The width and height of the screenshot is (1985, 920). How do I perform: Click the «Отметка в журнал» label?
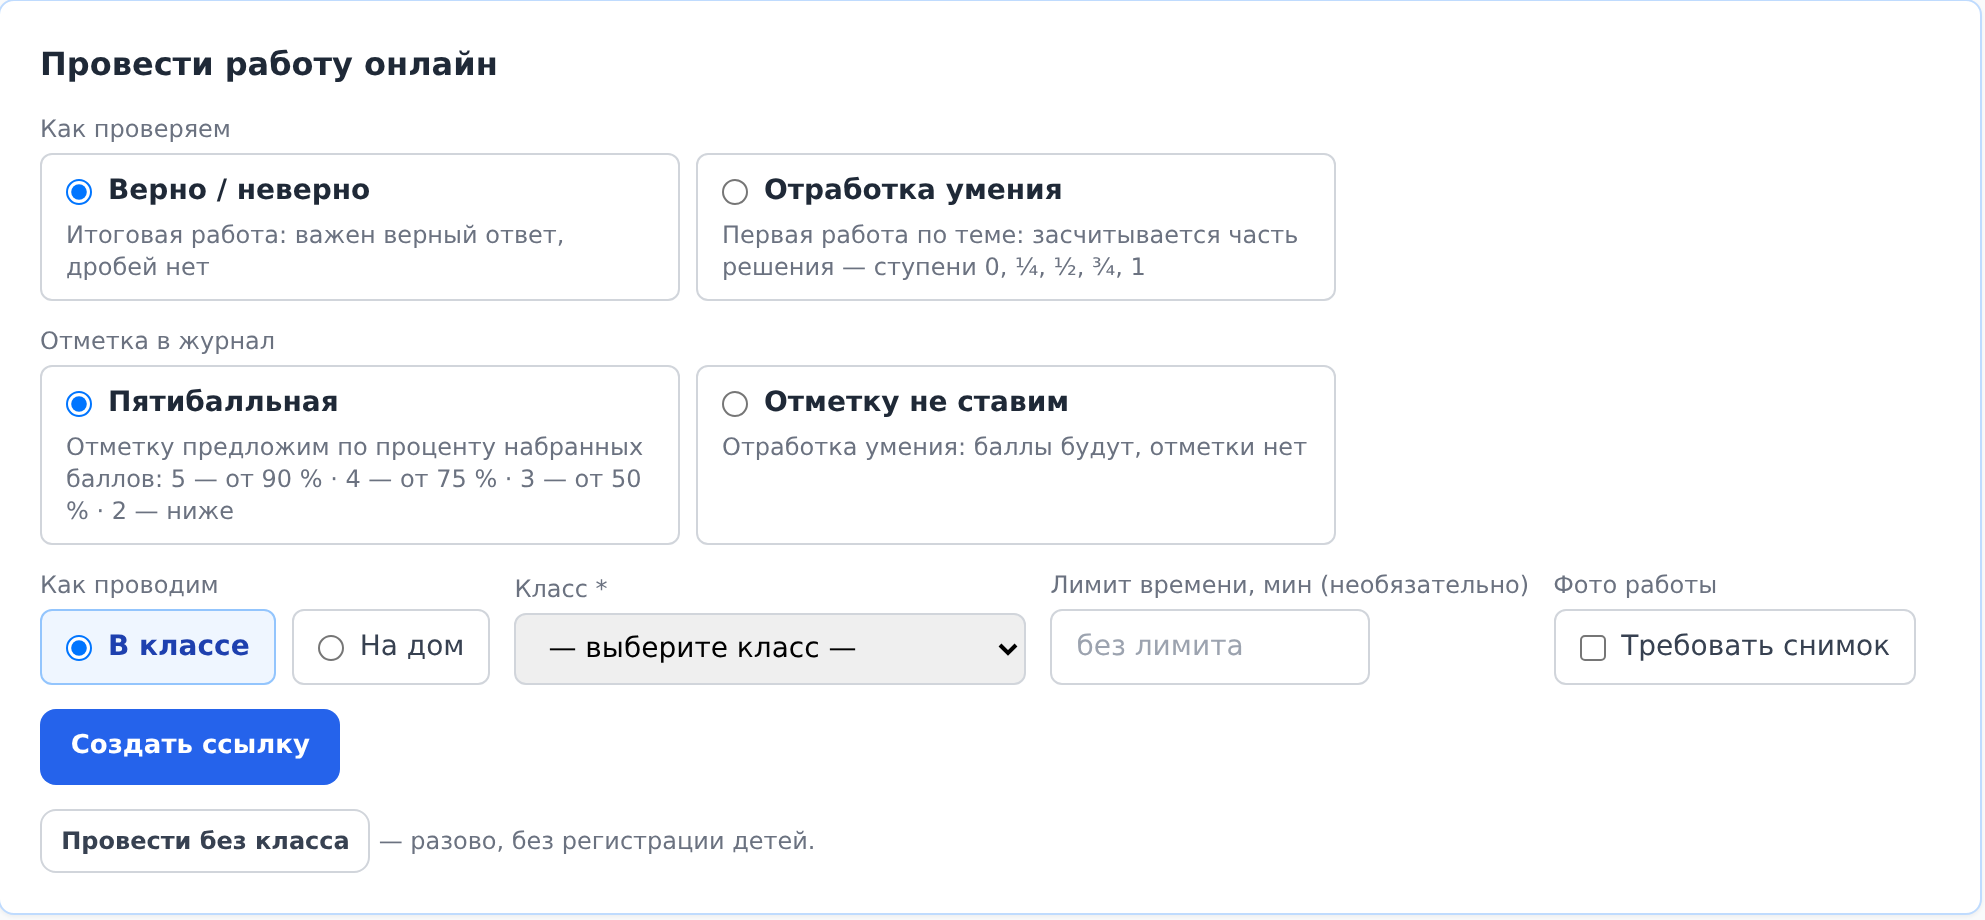click(x=157, y=341)
